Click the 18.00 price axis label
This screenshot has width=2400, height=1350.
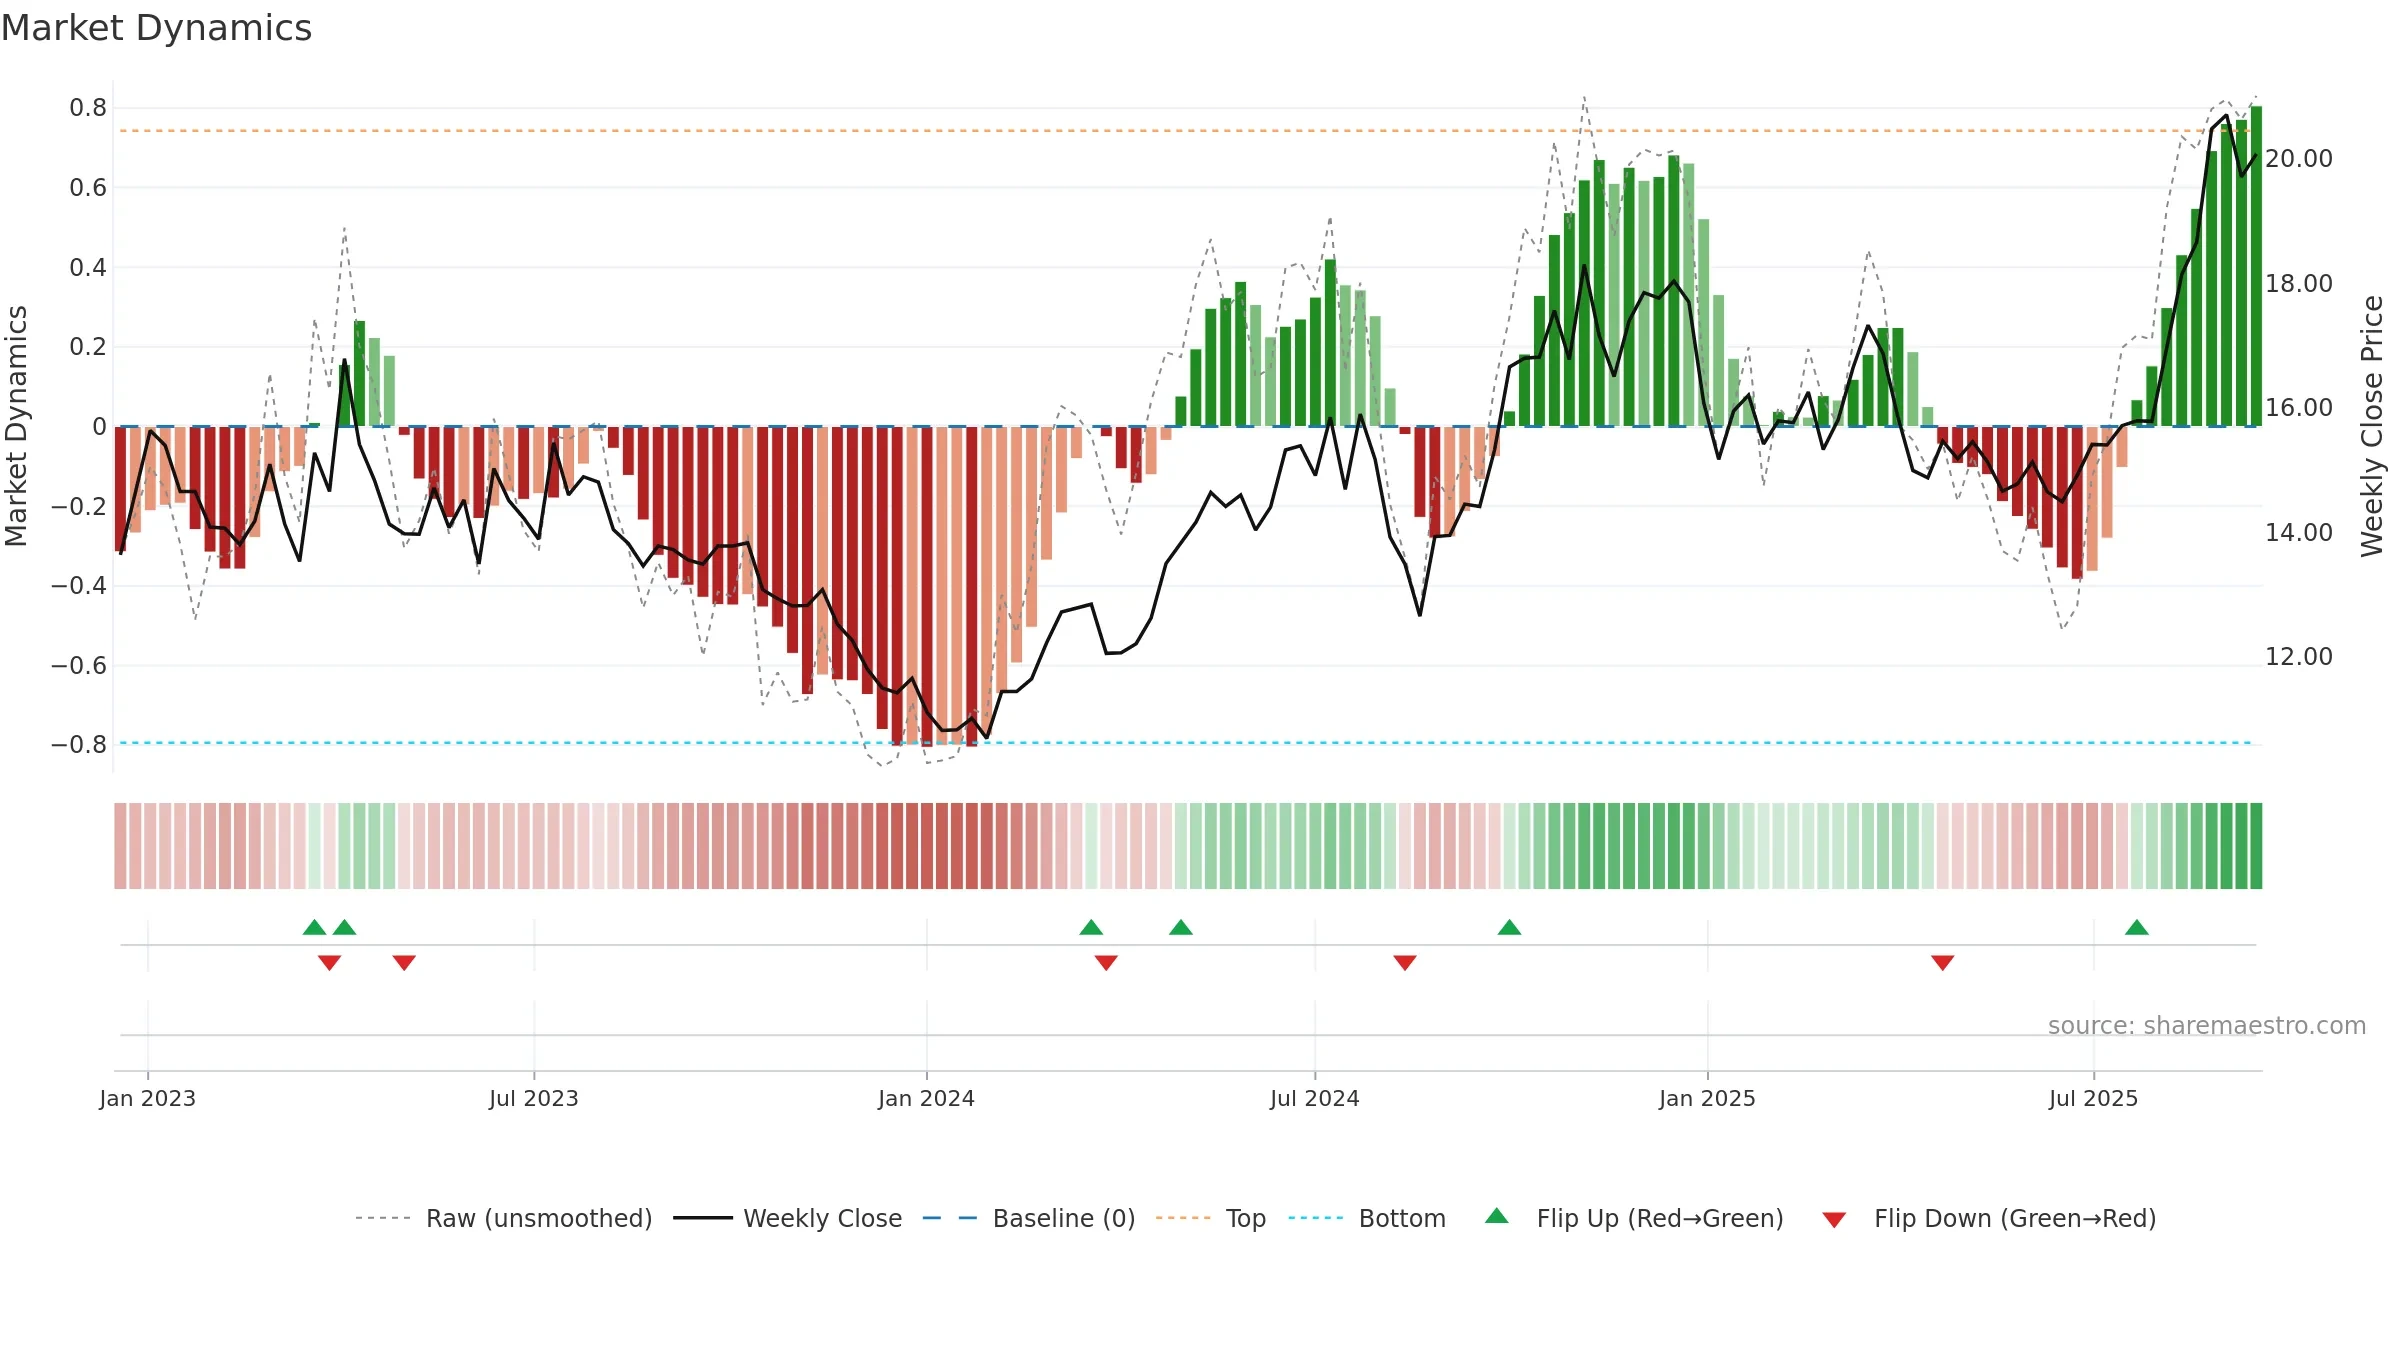click(x=2299, y=284)
